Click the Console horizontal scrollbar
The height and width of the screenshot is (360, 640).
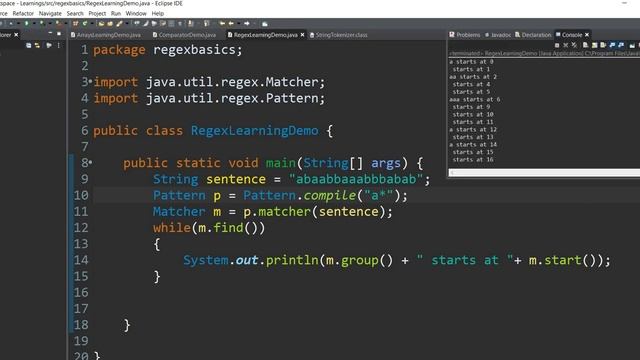coord(544,173)
